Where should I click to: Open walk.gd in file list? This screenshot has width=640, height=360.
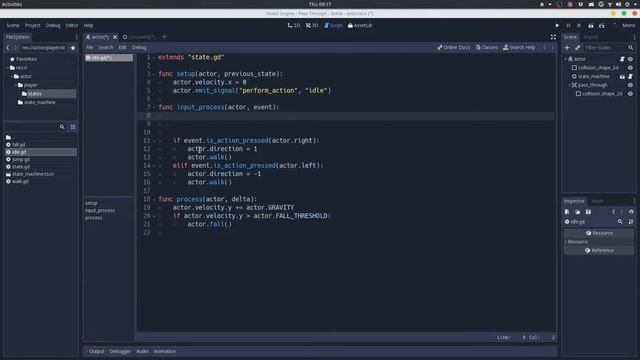(x=20, y=181)
